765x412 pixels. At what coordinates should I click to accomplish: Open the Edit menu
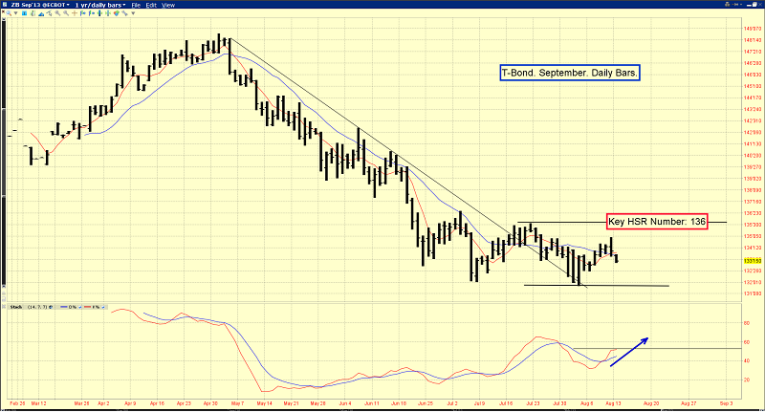[x=151, y=5]
